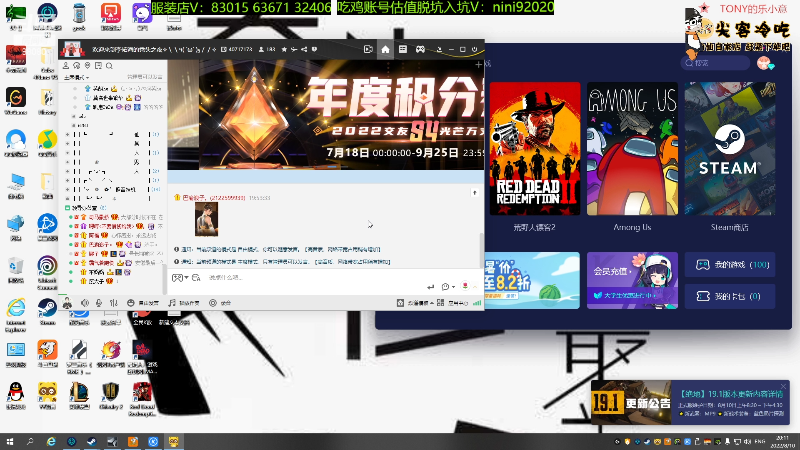Open the video/live icon in YY title bar
The image size is (800, 450).
[368, 49]
